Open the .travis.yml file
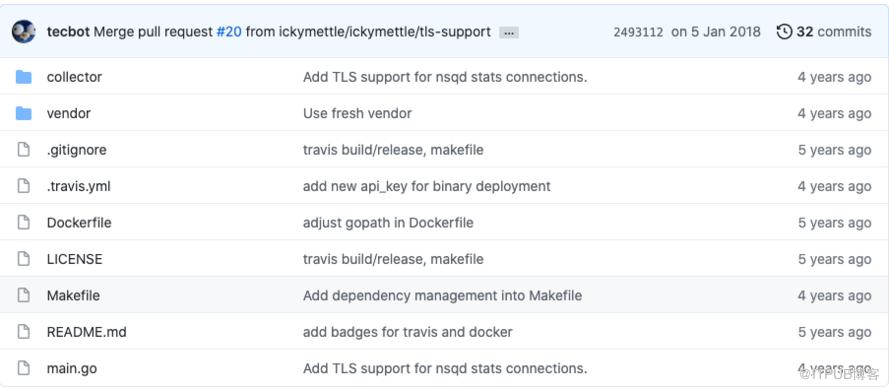The height and width of the screenshot is (389, 889). 78,186
